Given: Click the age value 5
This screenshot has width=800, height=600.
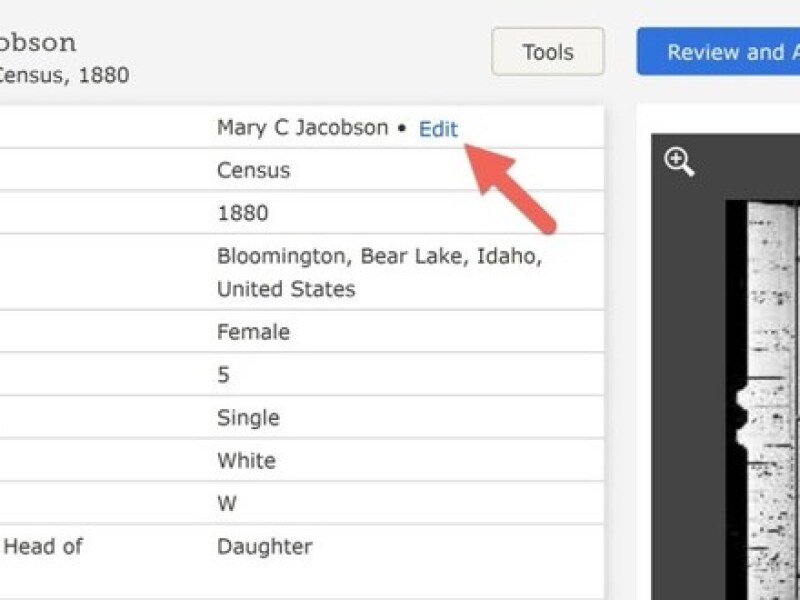Looking at the screenshot, I should pos(223,375).
